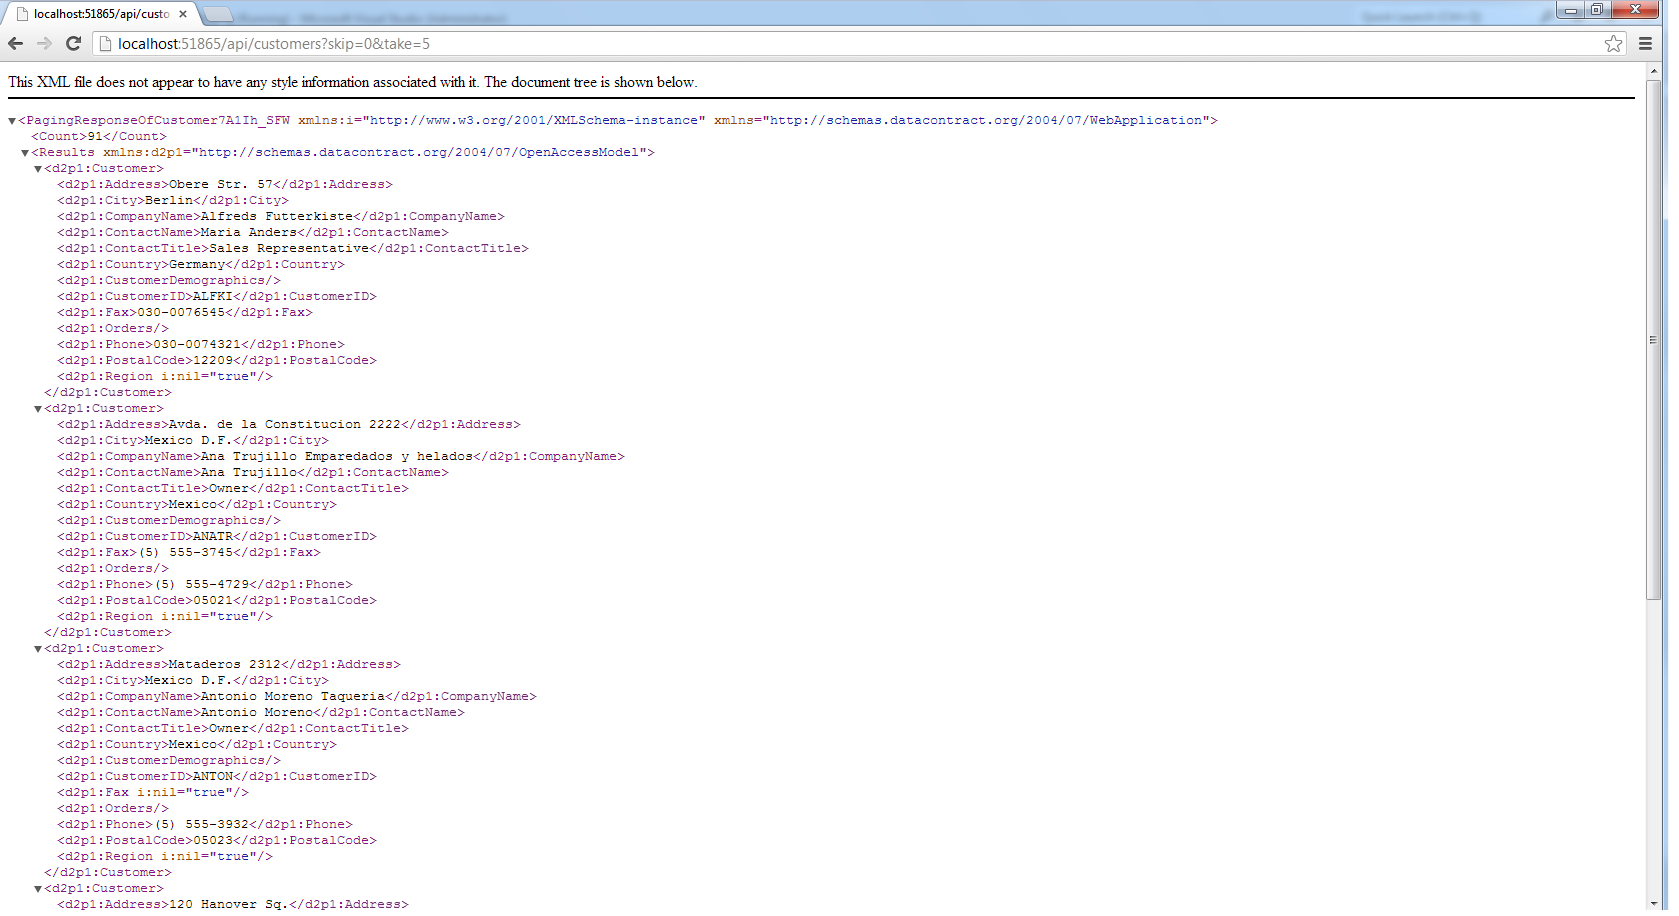
Task: Click the PostalCode '05021' line
Action: point(217,601)
